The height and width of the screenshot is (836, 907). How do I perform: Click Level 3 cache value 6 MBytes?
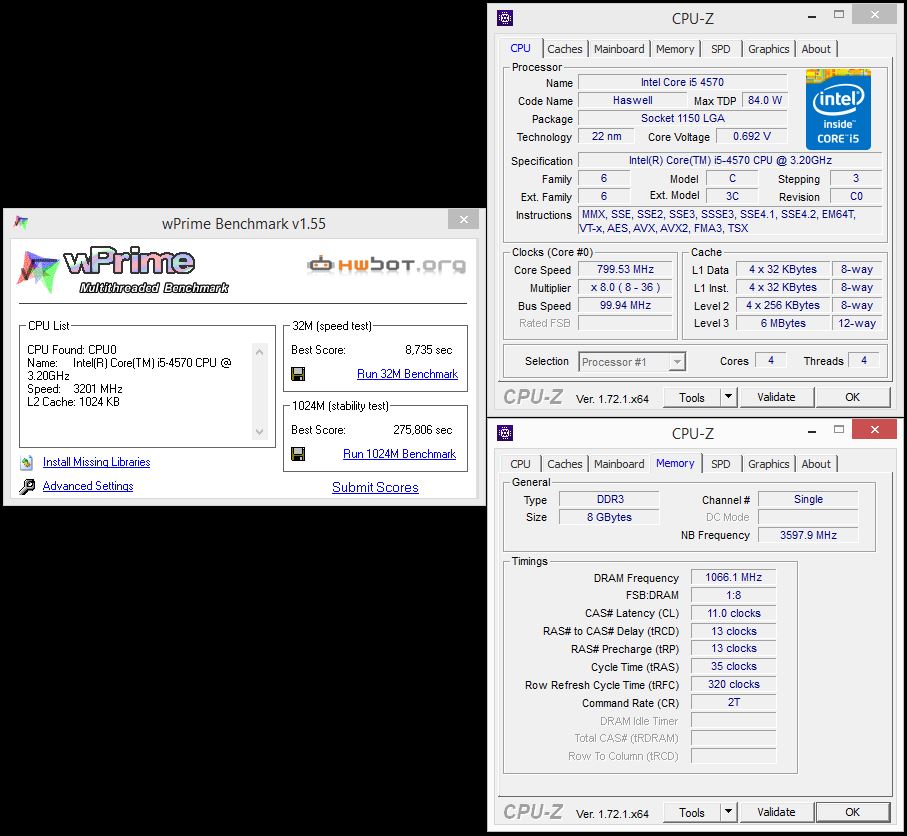pyautogui.click(x=783, y=323)
